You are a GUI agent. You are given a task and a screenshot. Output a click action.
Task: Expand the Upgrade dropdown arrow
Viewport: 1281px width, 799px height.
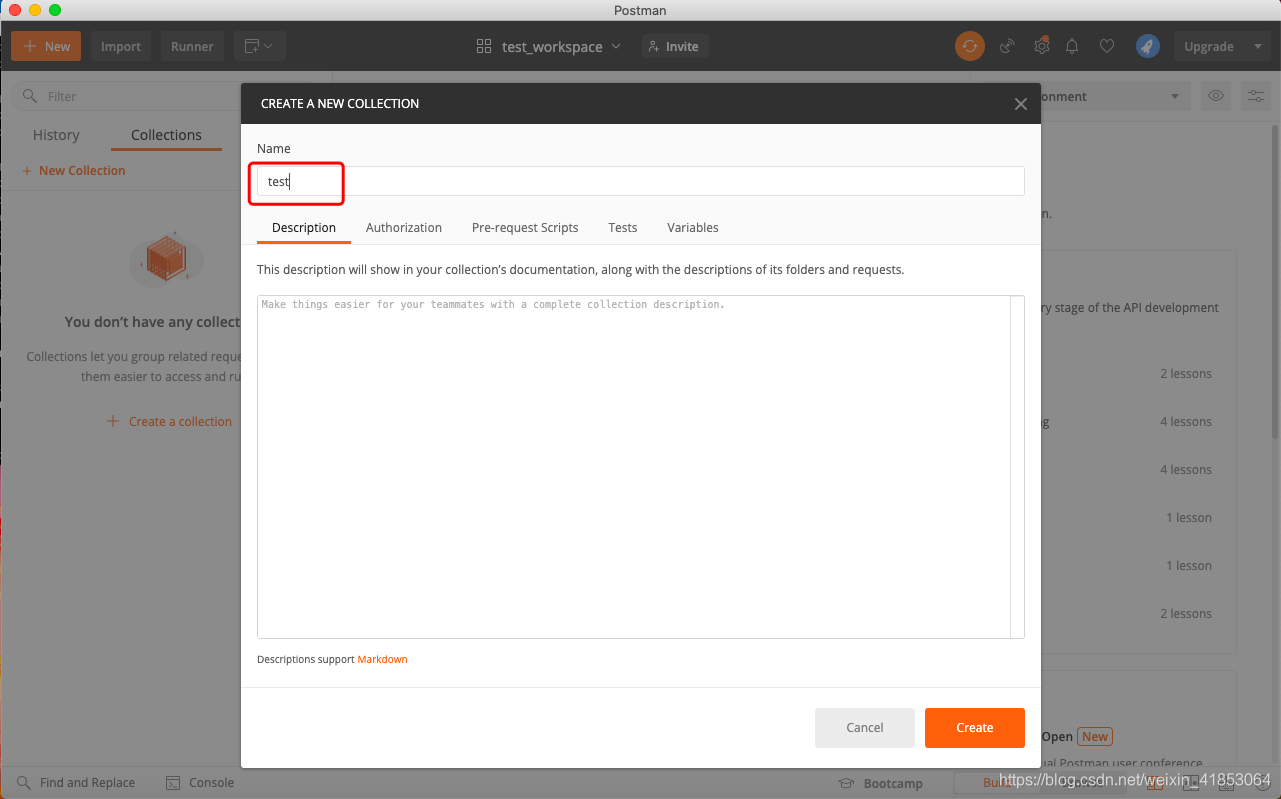pos(1257,46)
